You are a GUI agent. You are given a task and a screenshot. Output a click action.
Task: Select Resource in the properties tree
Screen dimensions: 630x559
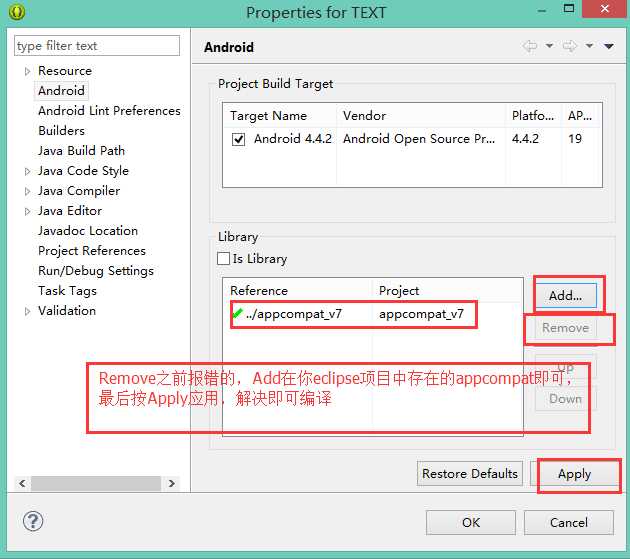tap(65, 71)
